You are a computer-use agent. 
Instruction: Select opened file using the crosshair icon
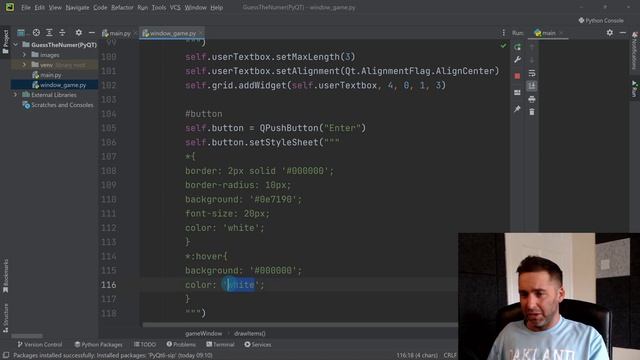coord(36,33)
